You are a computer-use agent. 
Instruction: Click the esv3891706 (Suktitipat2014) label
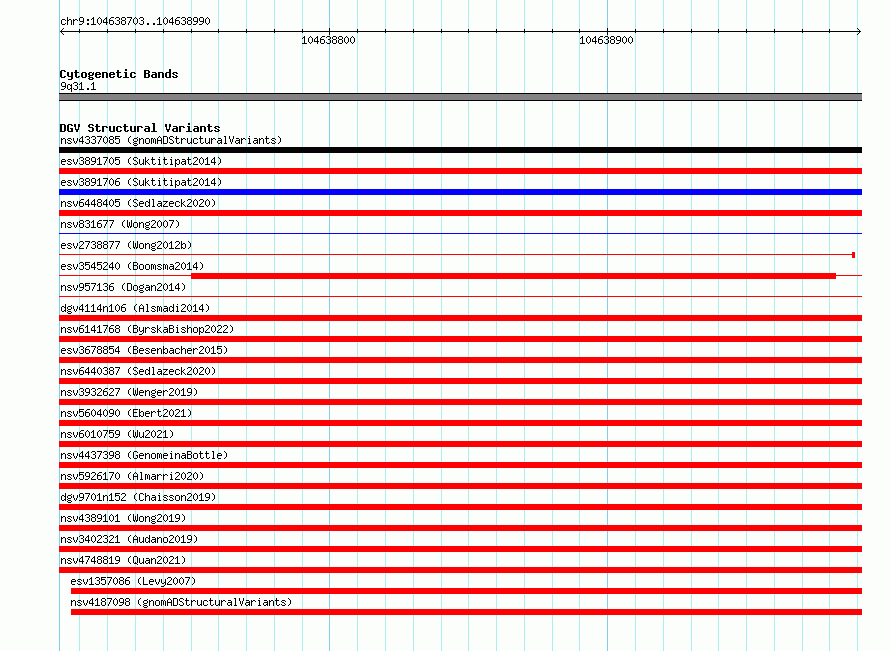pos(141,182)
